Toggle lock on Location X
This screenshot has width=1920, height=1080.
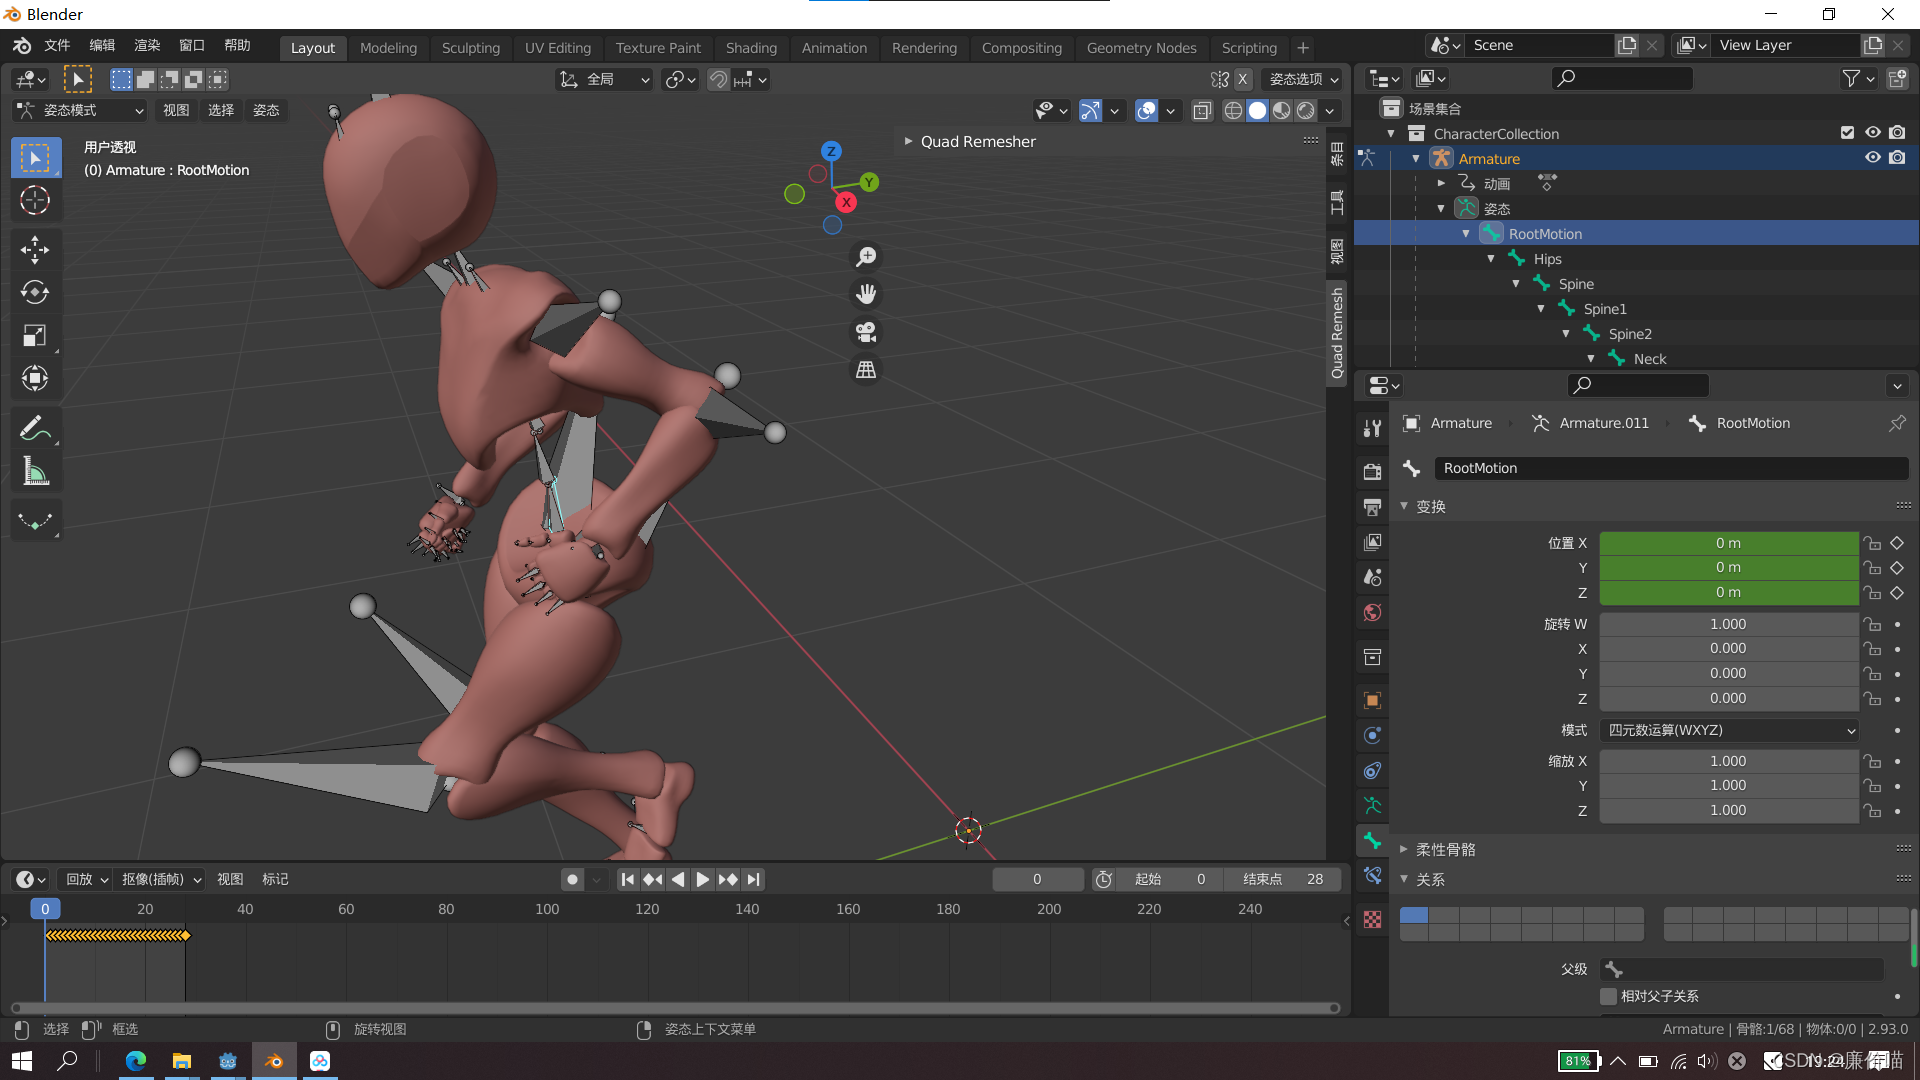point(1872,543)
